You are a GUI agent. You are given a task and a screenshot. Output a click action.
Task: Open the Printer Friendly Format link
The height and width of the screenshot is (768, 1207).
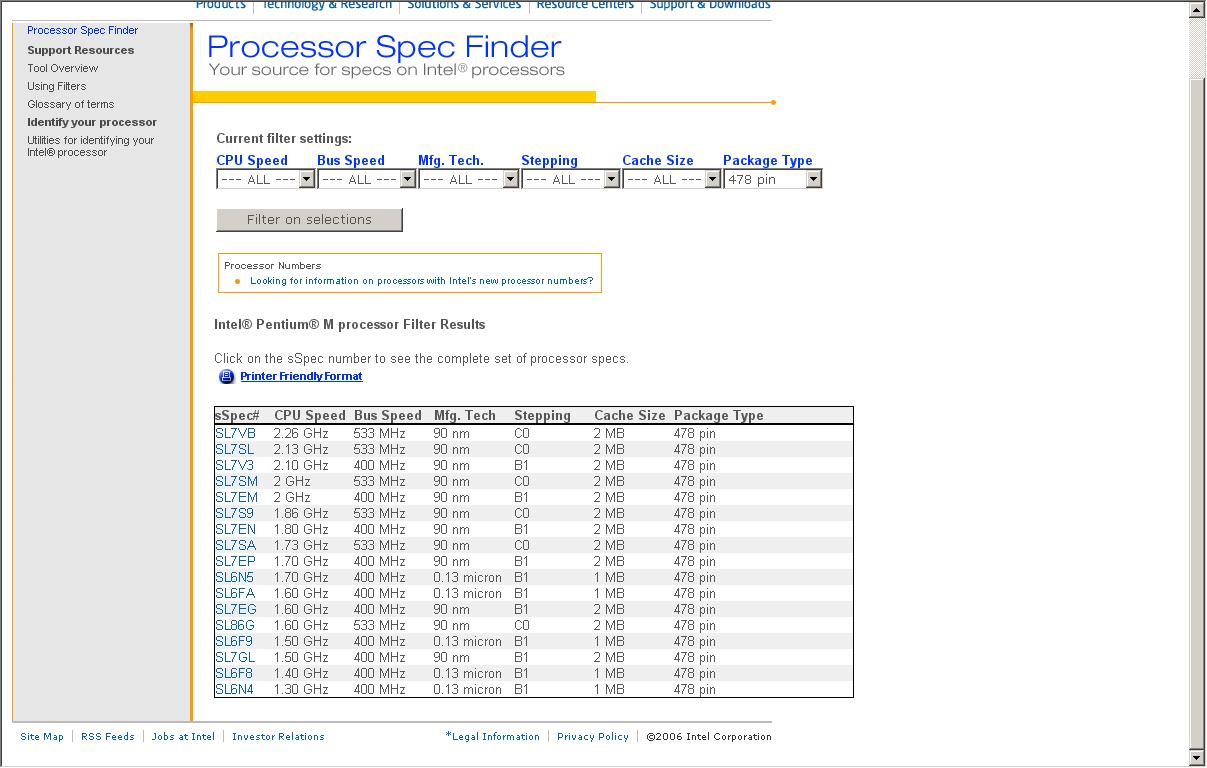(301, 377)
